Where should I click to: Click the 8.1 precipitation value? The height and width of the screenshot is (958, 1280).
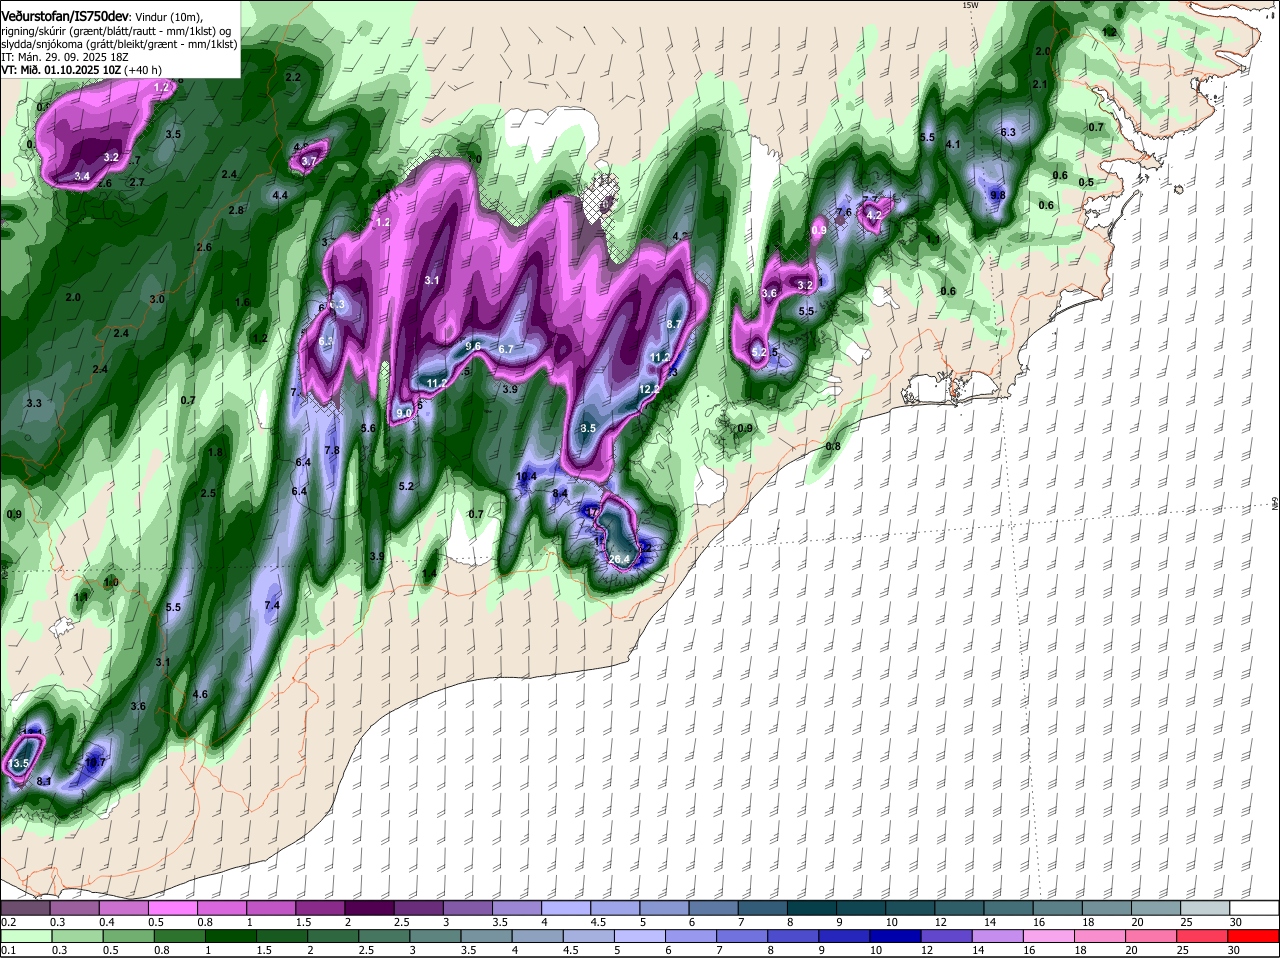[44, 781]
